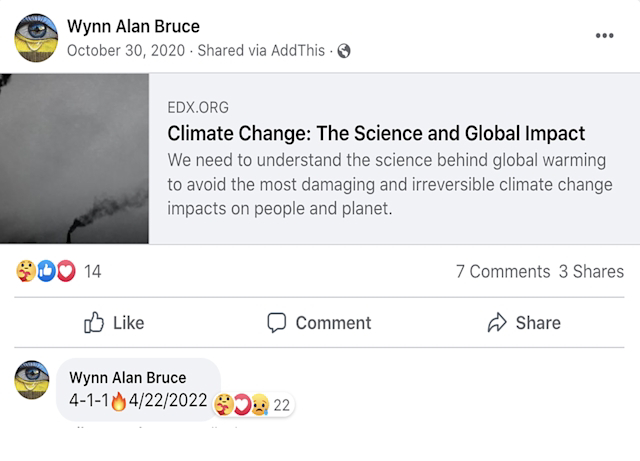Click the October 30, 2020 timestamp
The image size is (640, 461).
click(127, 51)
